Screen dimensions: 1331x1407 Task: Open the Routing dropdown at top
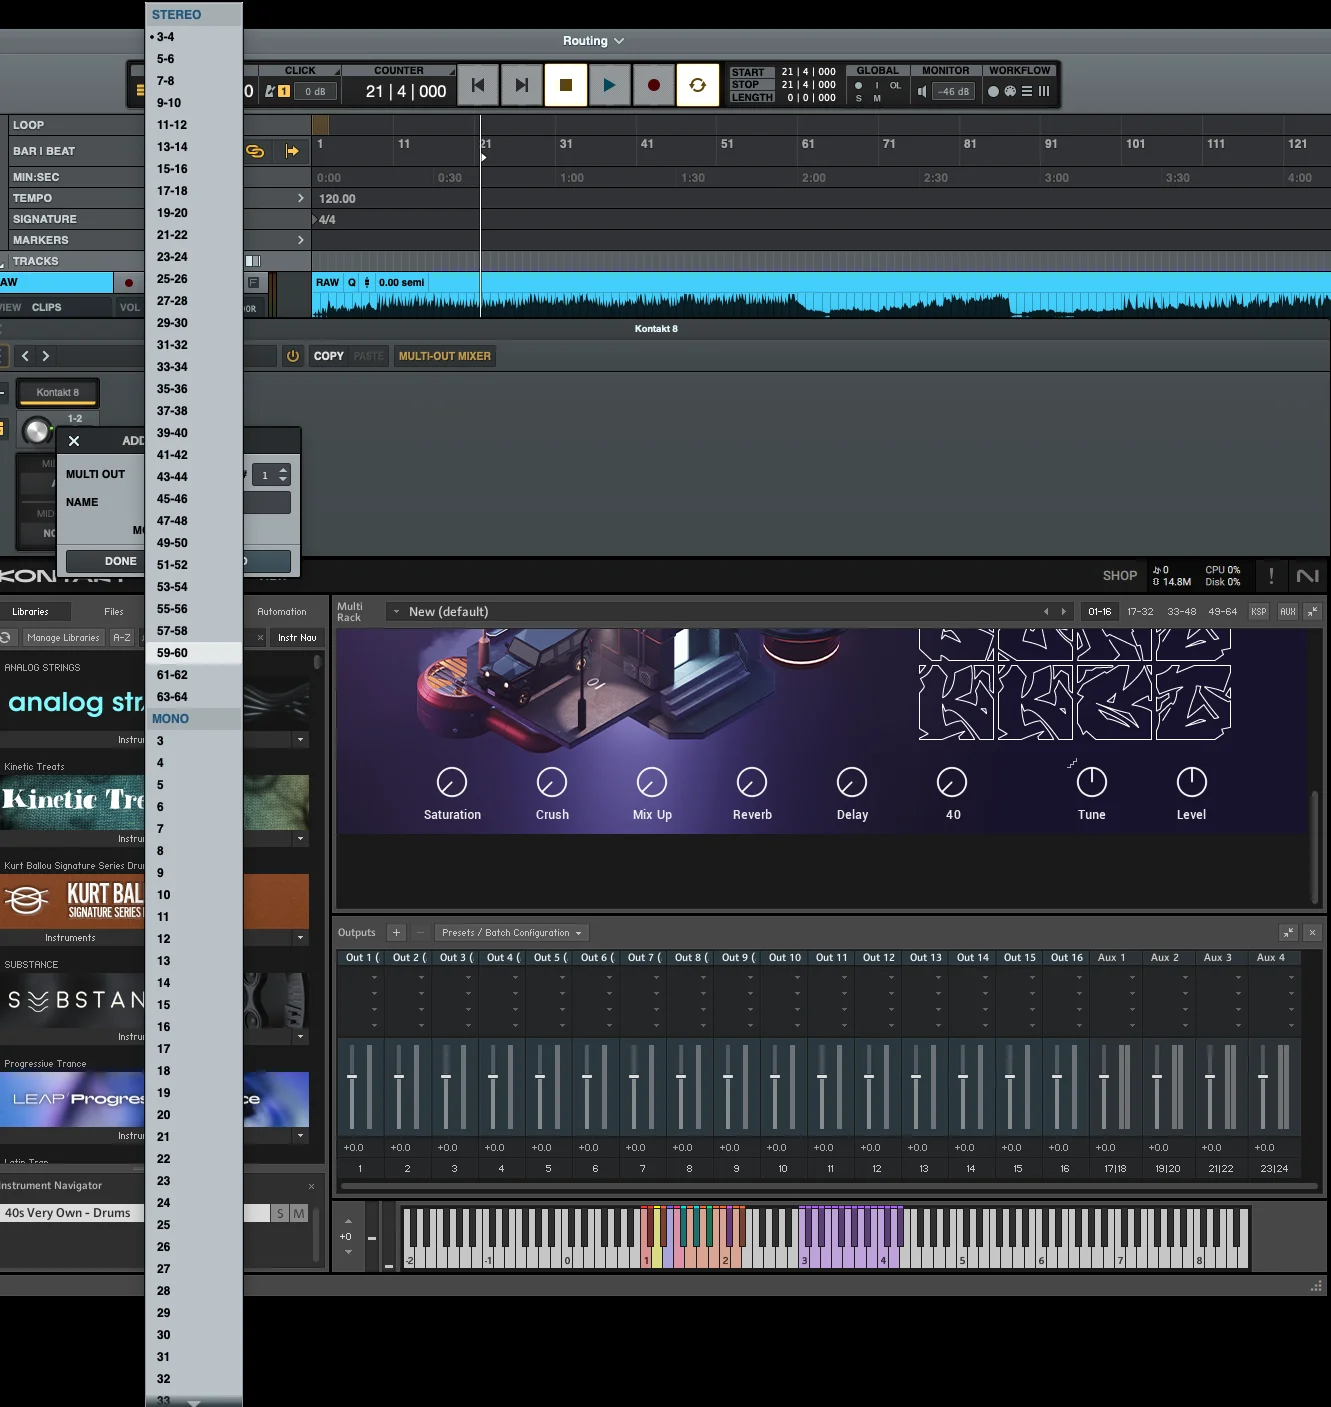click(593, 41)
